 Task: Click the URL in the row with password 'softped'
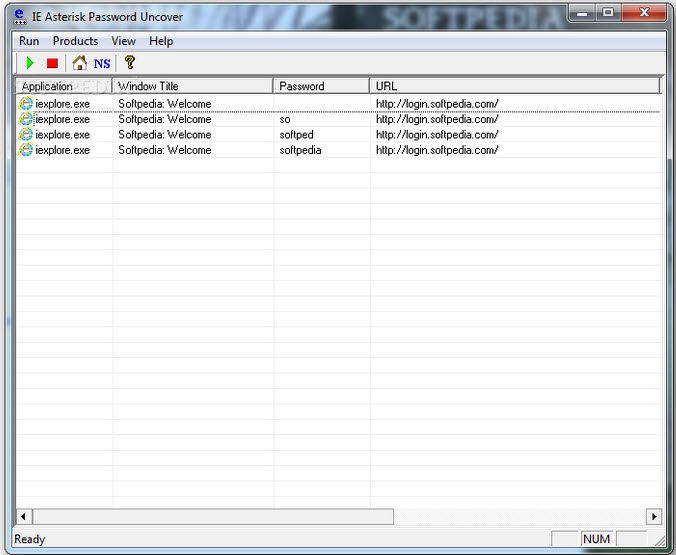coord(437,135)
